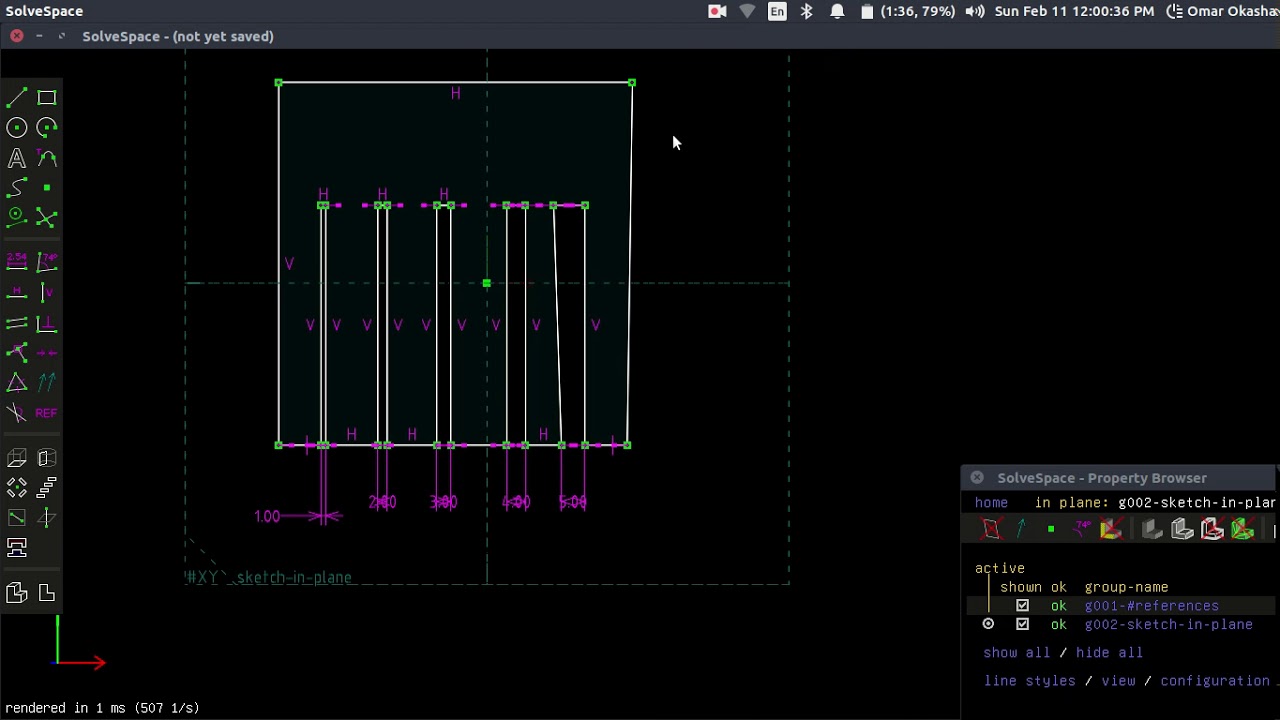Select the rectangle sketch tool
This screenshot has height=720, width=1280.
tap(47, 98)
